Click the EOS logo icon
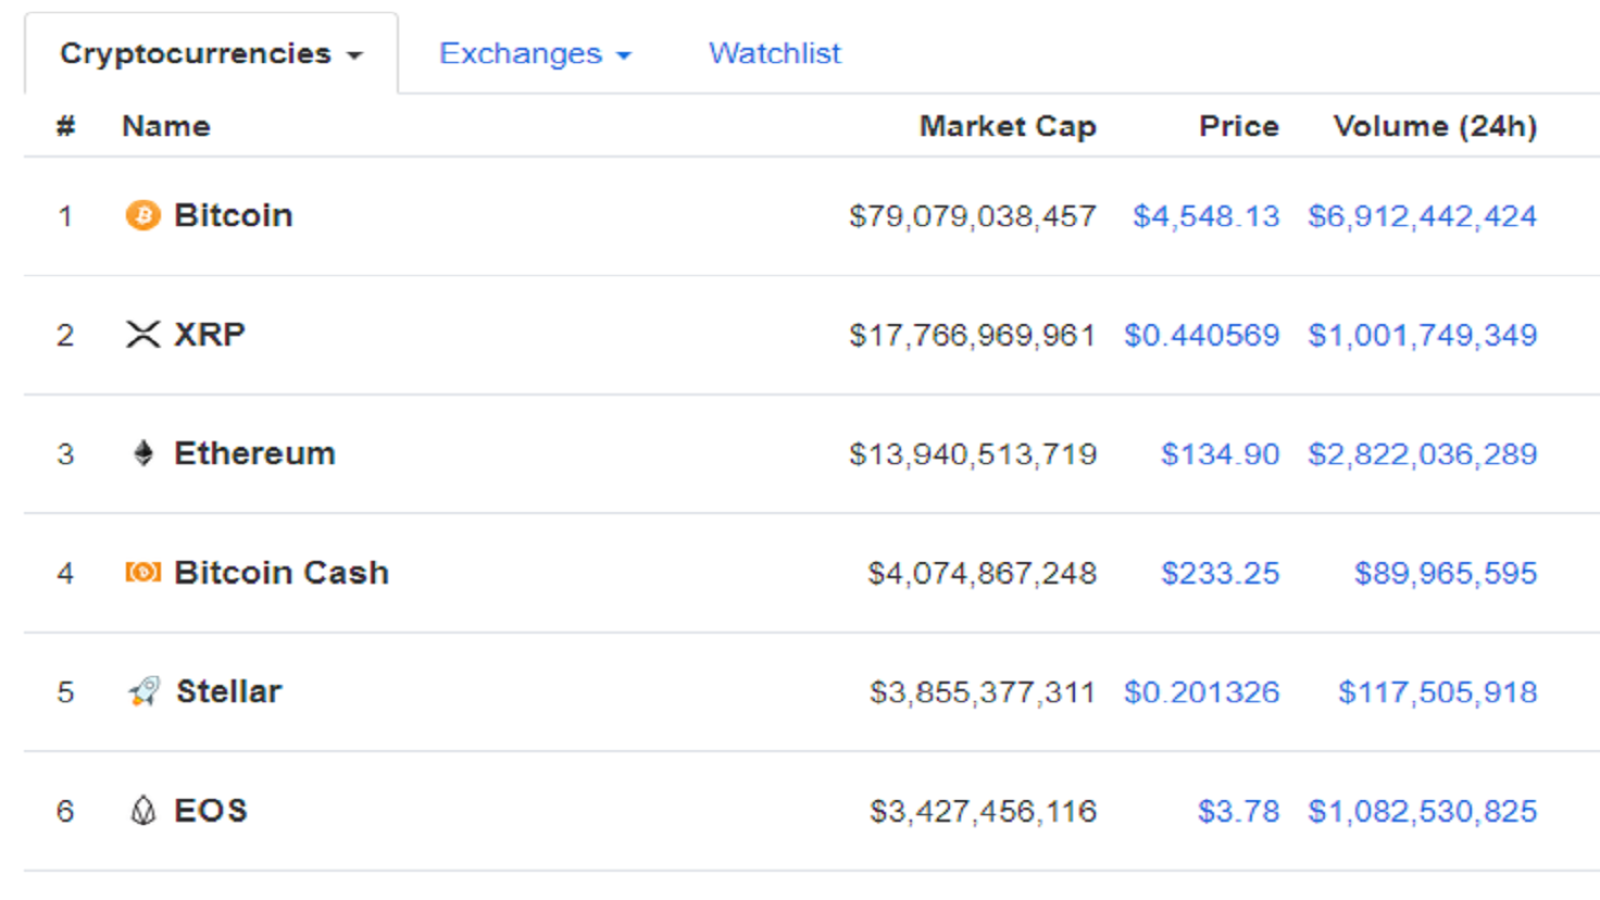Viewport: 1600px width, 900px height. 143,810
